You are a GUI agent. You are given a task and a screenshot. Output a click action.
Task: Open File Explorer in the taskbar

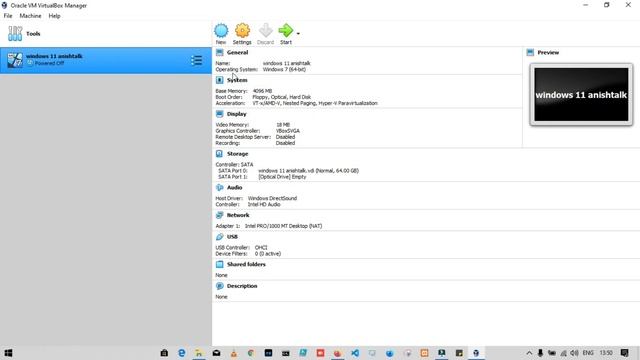pos(199,353)
